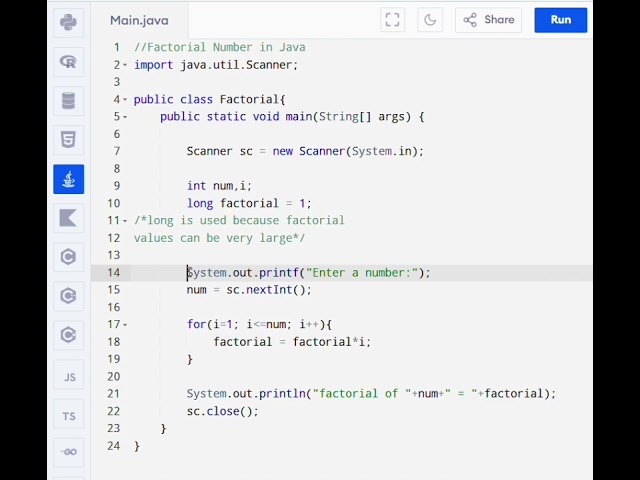Collapse the for loop fold on line 17

(x=125, y=325)
